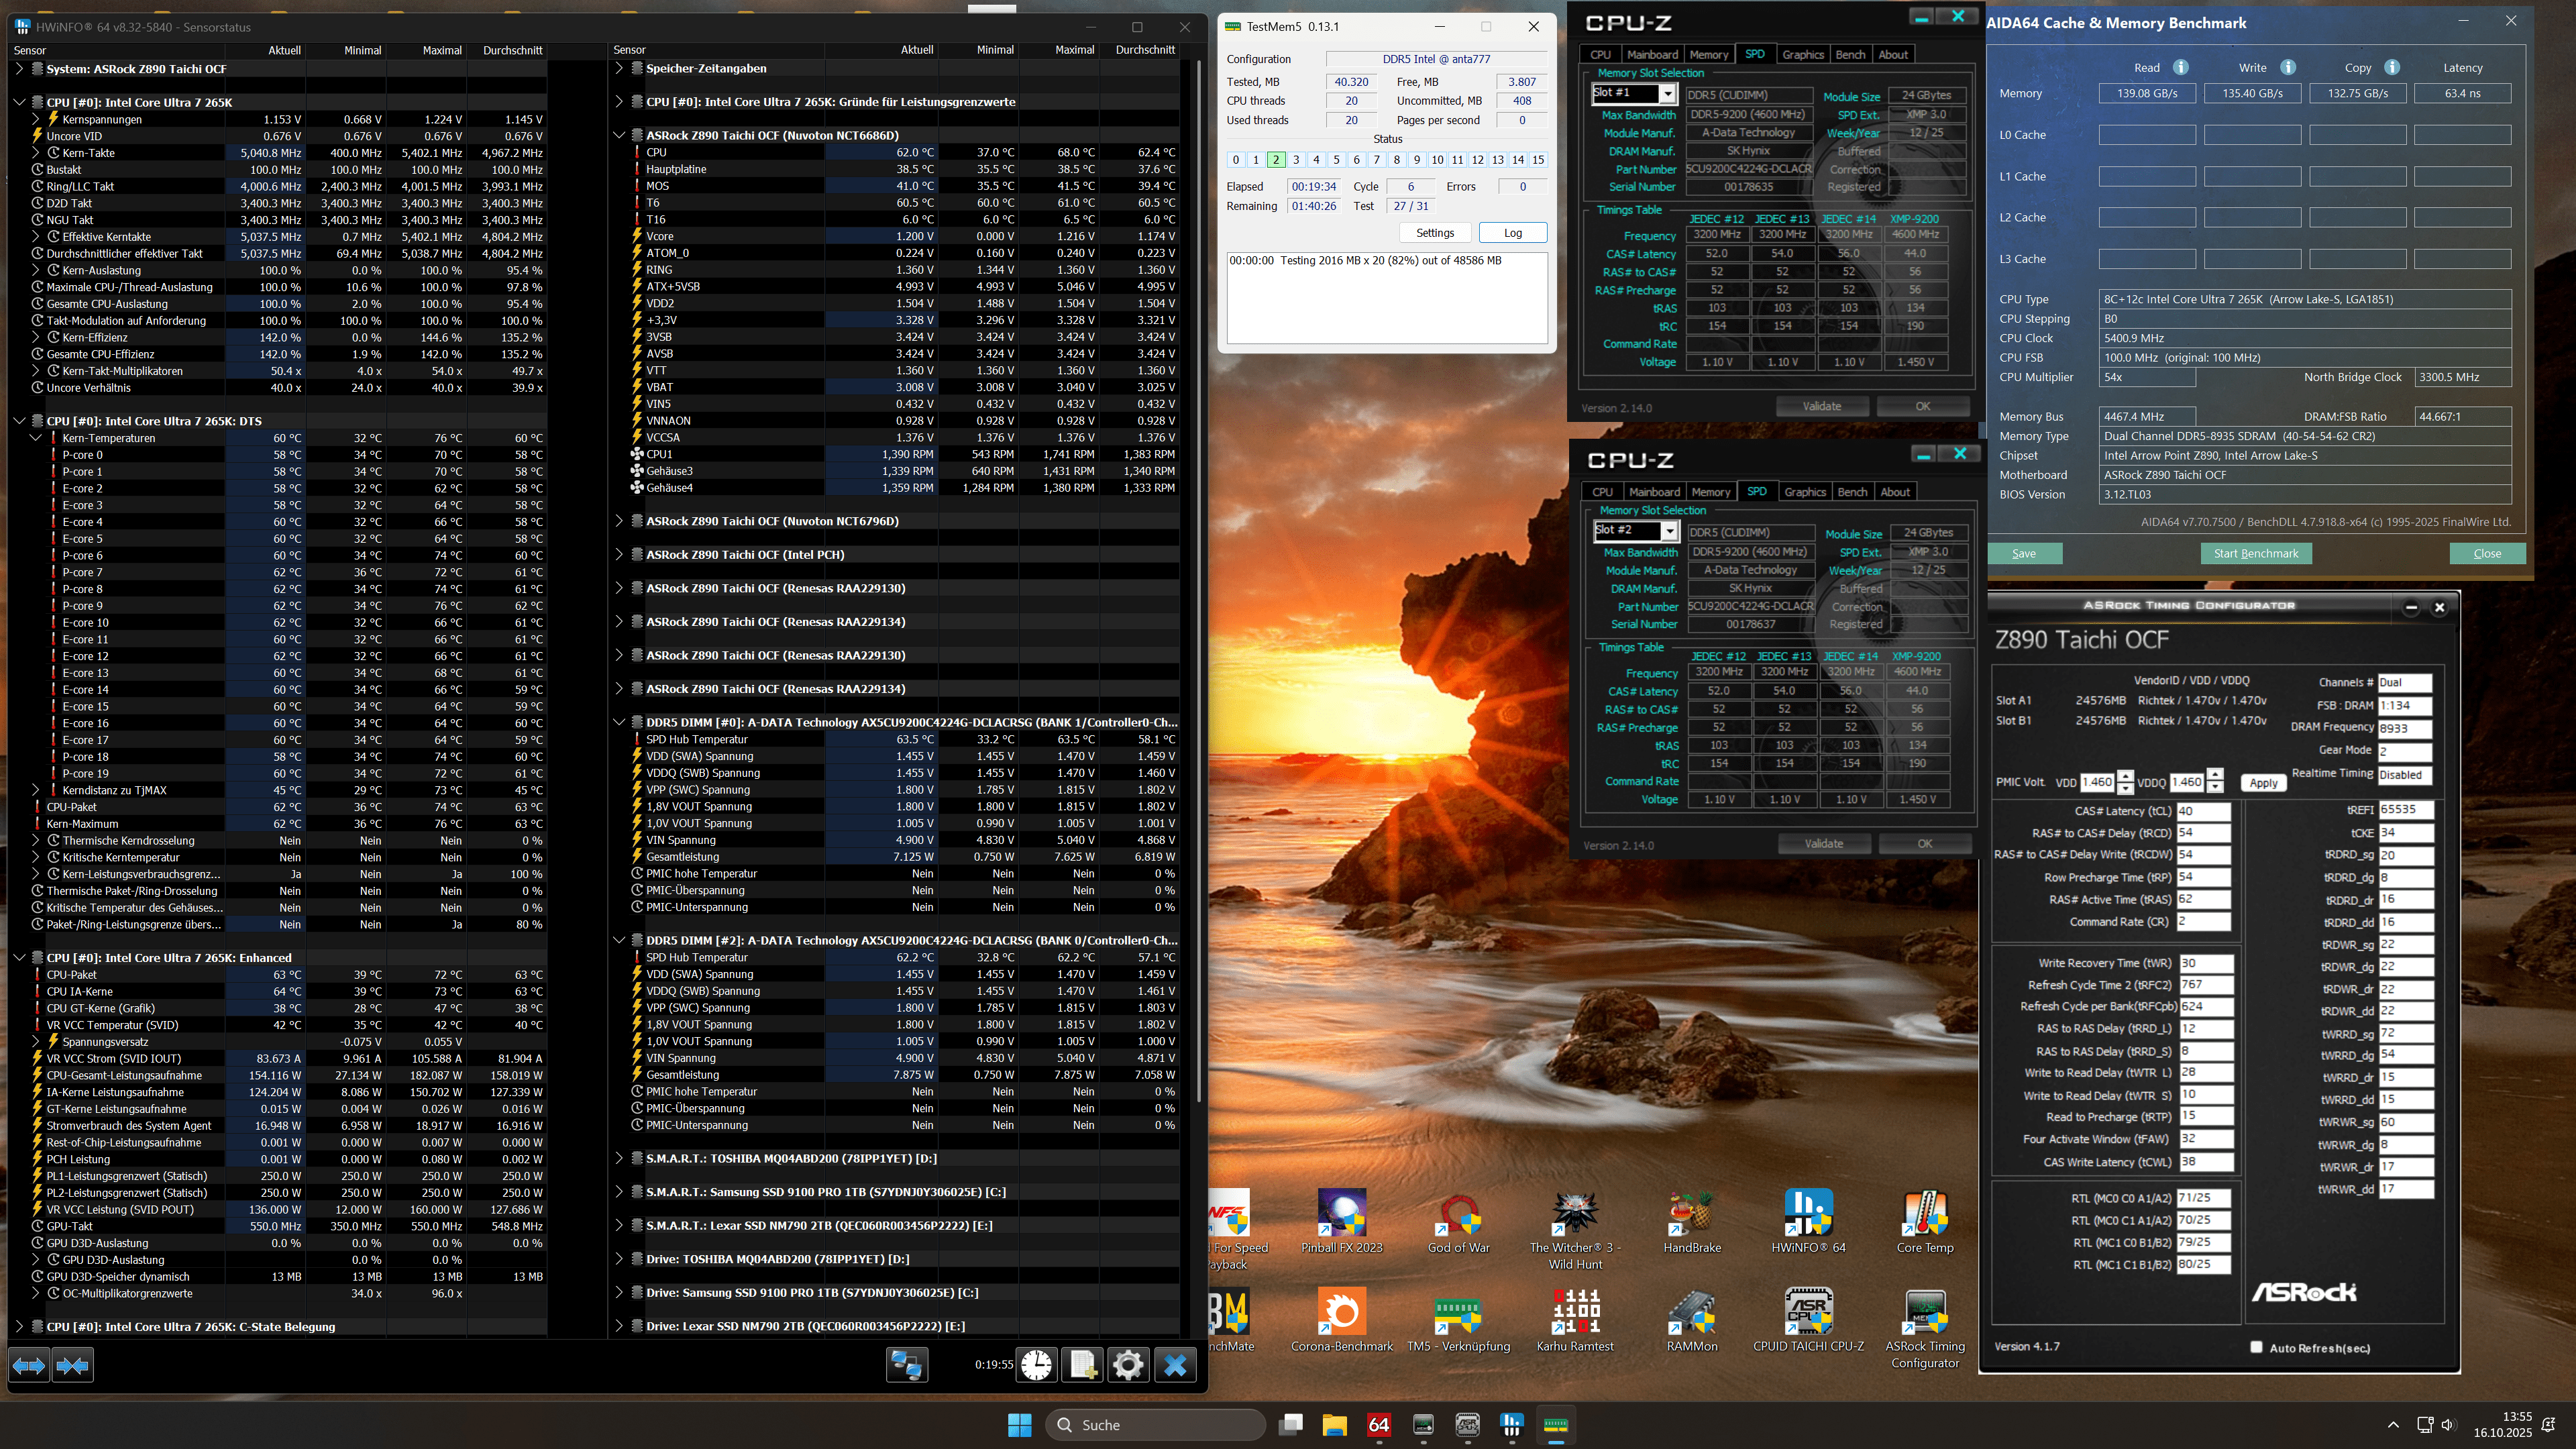Image resolution: width=2576 pixels, height=1449 pixels.
Task: Start logging with the sheet-plus icon
Action: [1082, 1365]
